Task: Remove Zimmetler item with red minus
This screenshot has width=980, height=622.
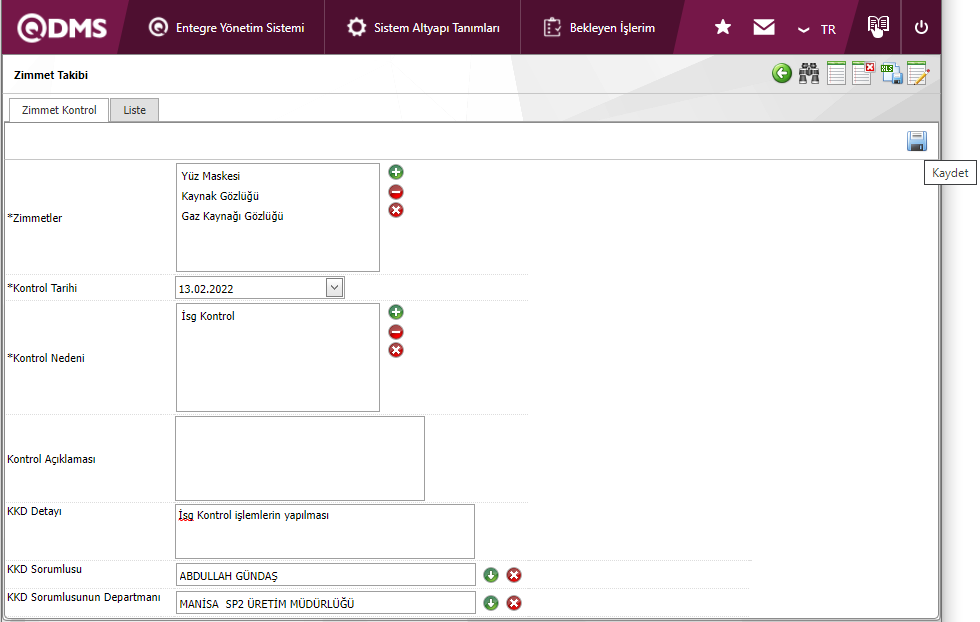Action: tap(396, 192)
